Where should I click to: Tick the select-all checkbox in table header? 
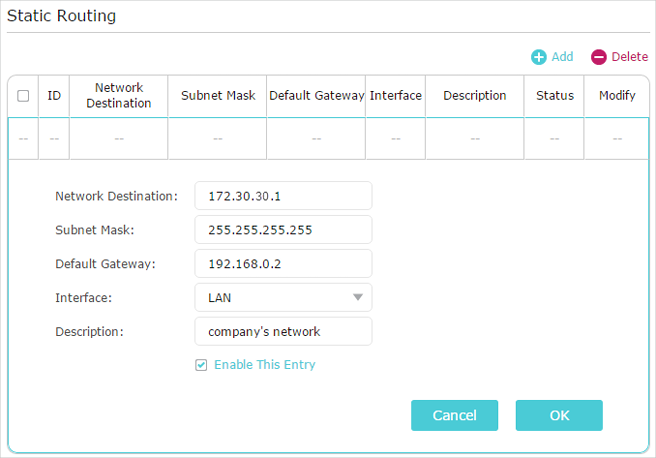tap(23, 96)
